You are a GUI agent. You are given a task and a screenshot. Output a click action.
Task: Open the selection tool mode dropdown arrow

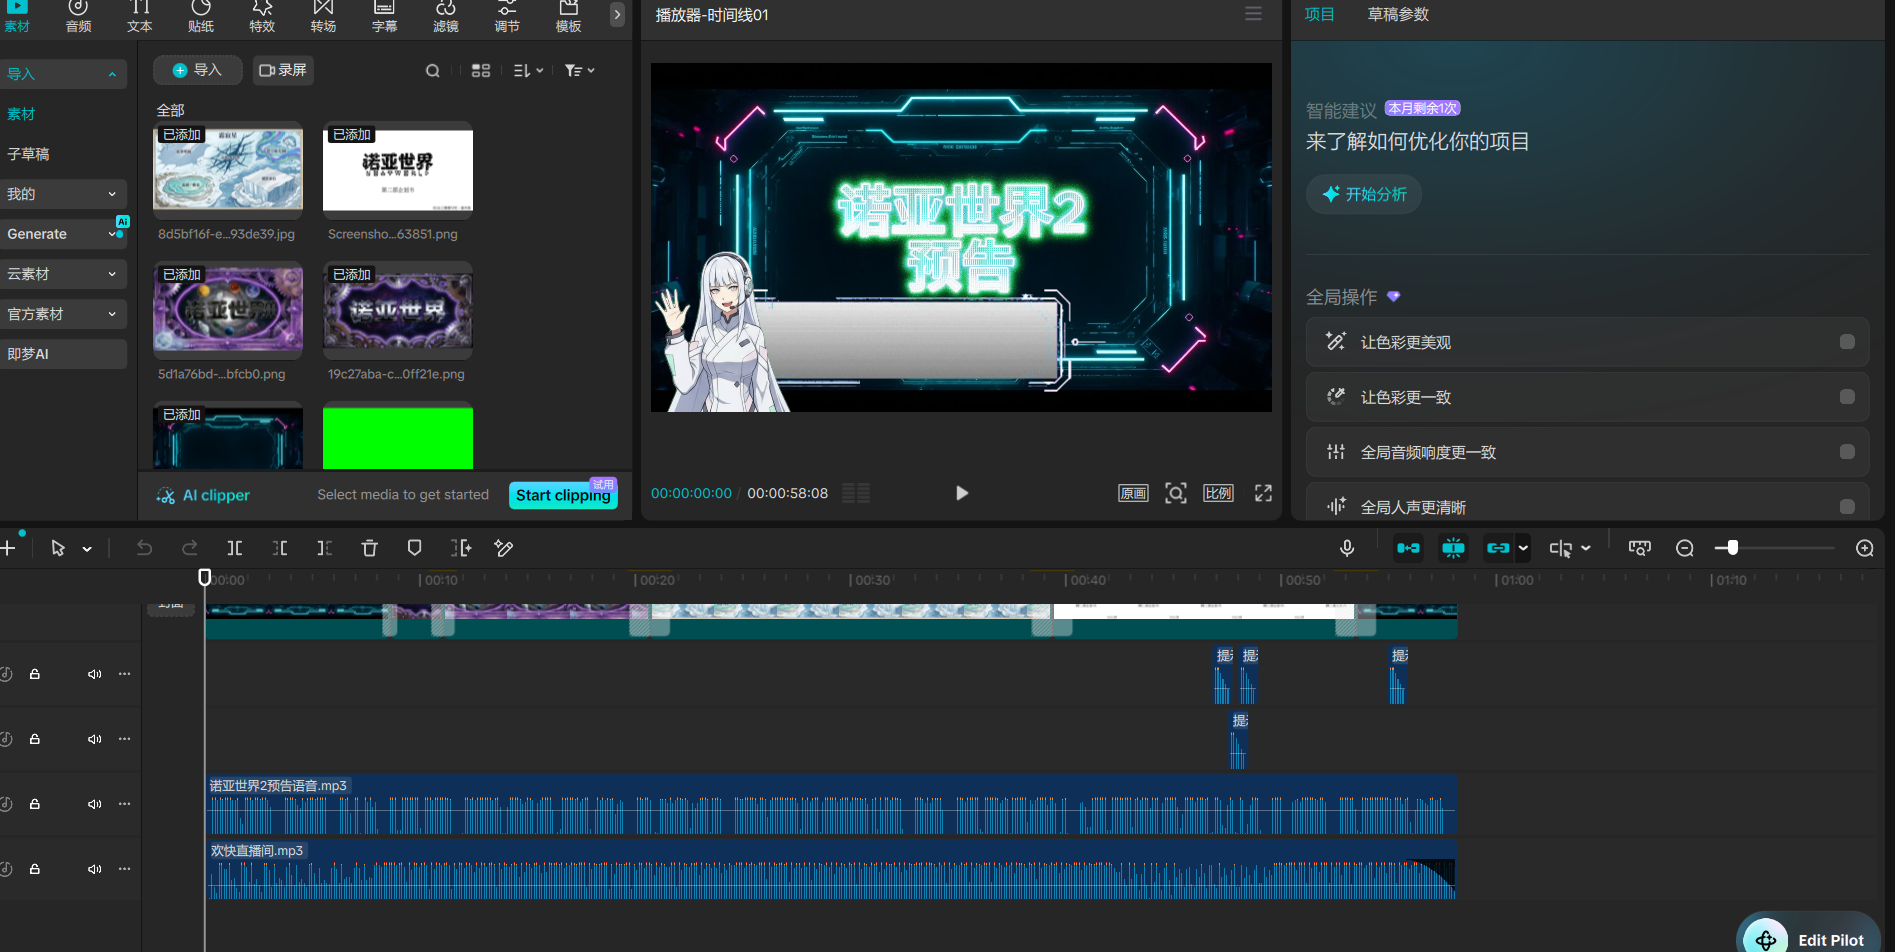pos(87,549)
